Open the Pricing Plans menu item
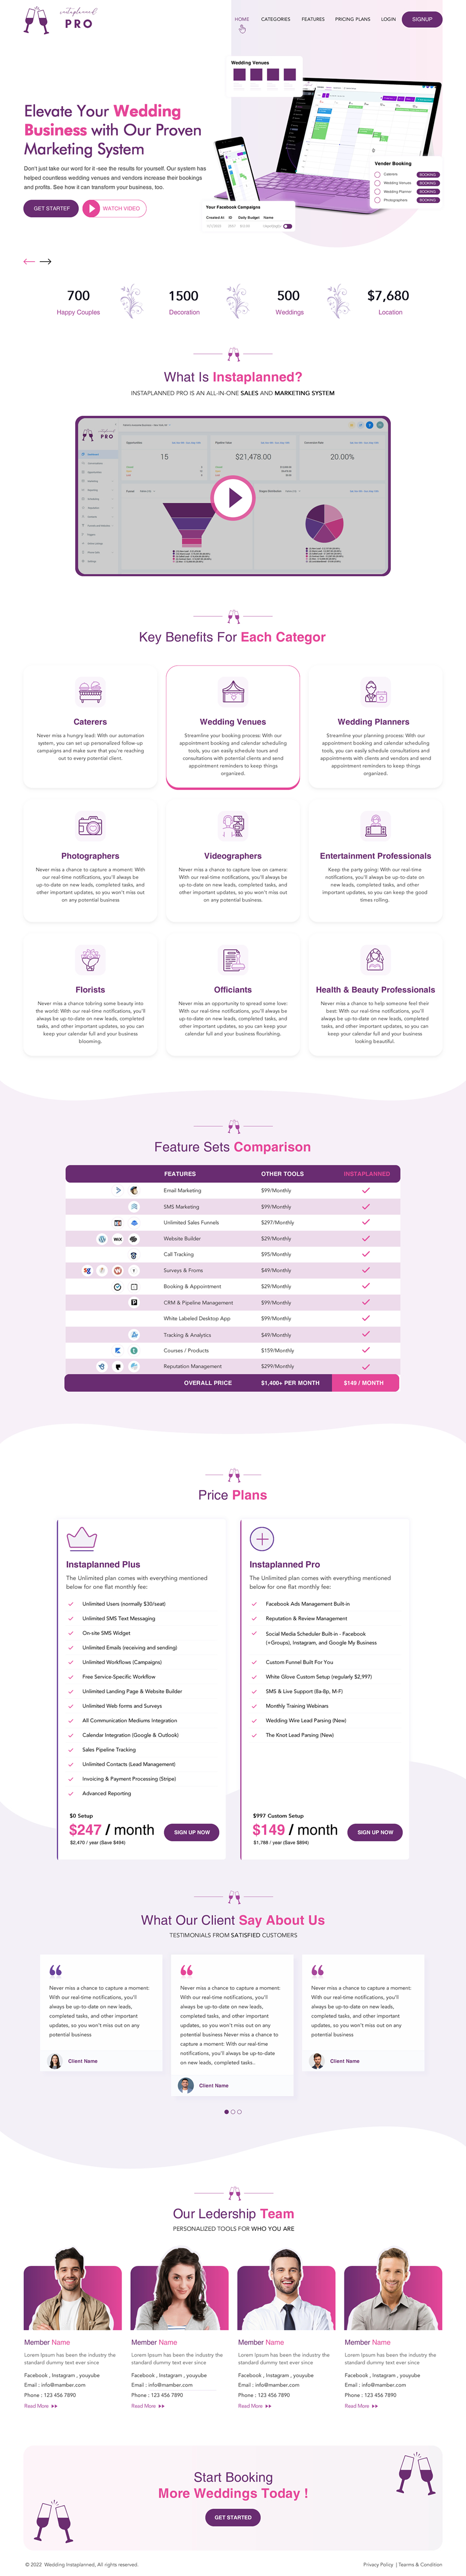The height and width of the screenshot is (2576, 466). click(x=352, y=19)
